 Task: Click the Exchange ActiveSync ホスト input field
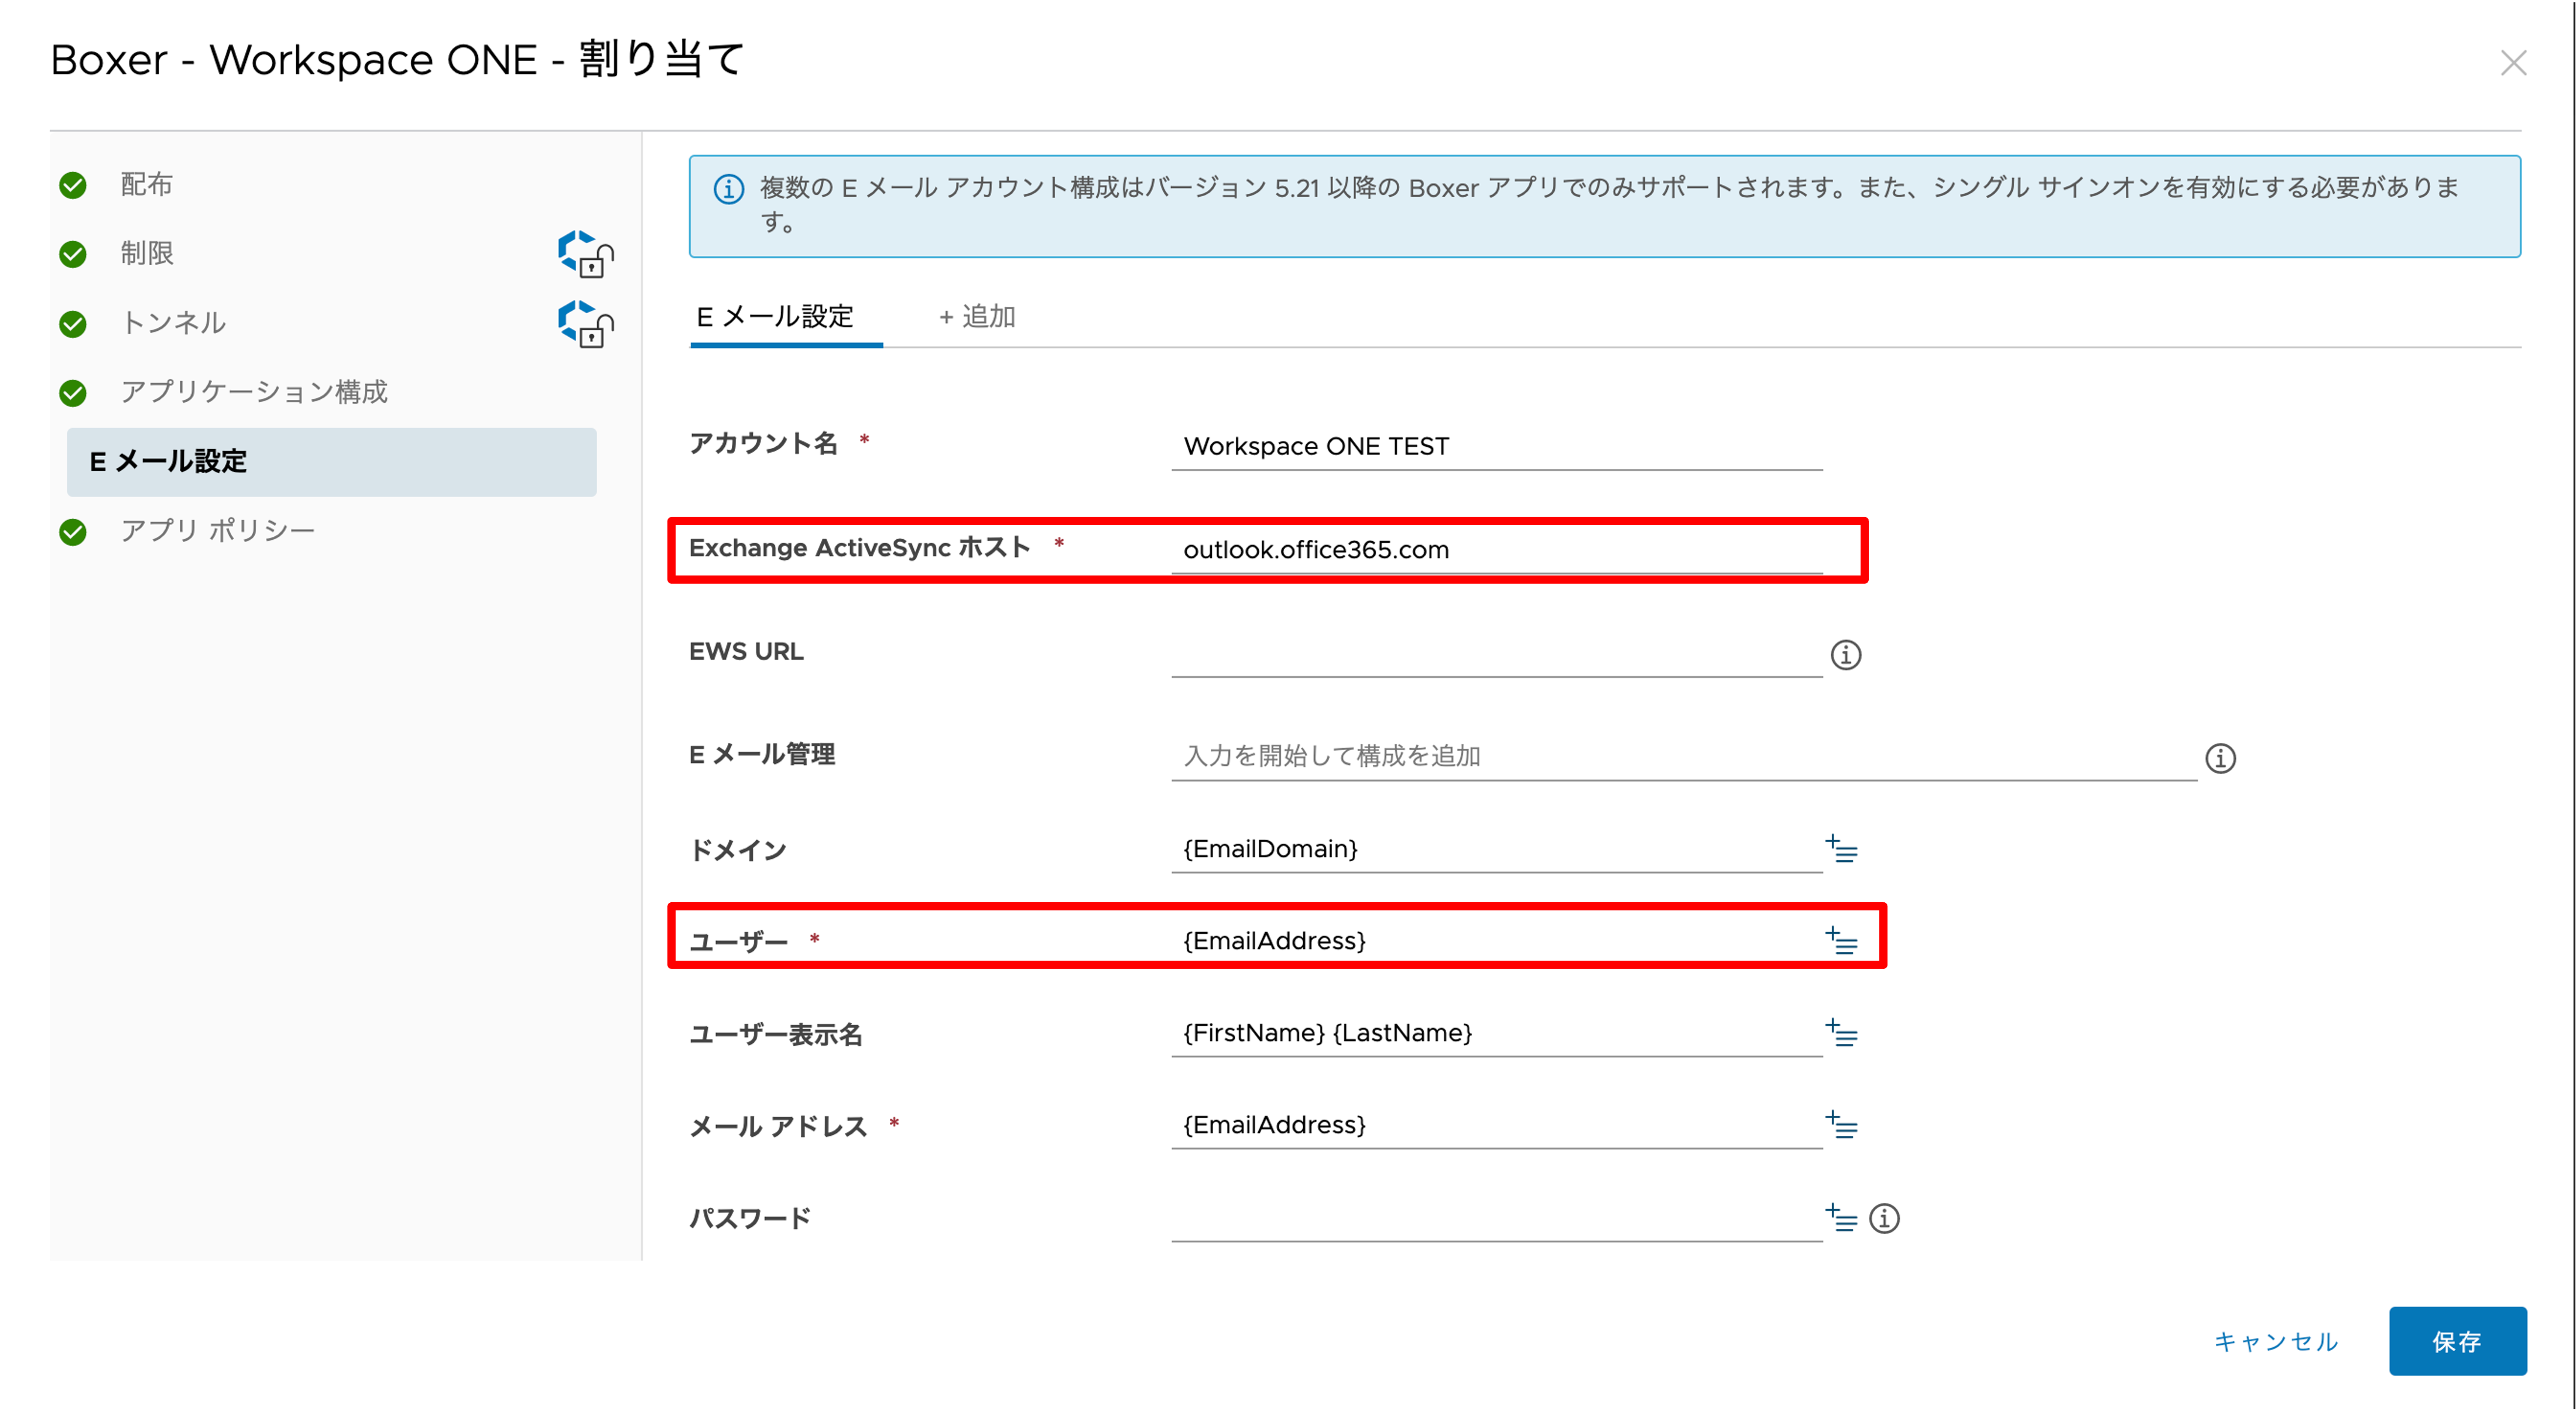[1496, 550]
